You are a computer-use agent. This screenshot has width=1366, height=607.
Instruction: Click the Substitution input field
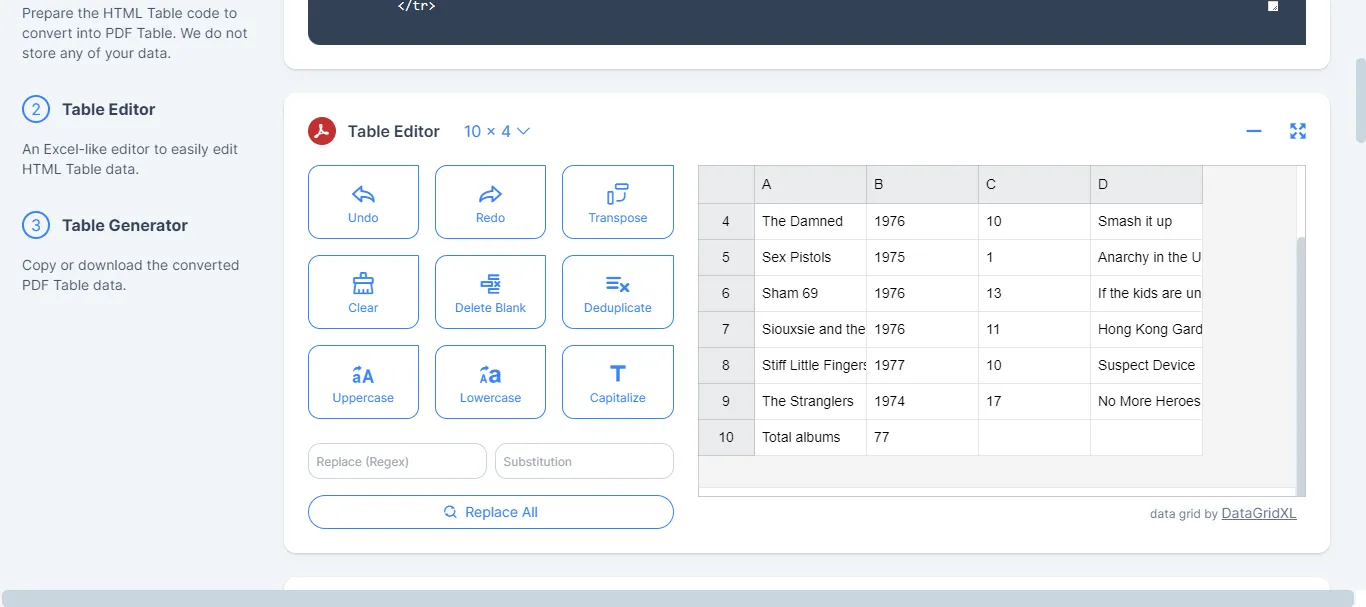[x=584, y=461]
